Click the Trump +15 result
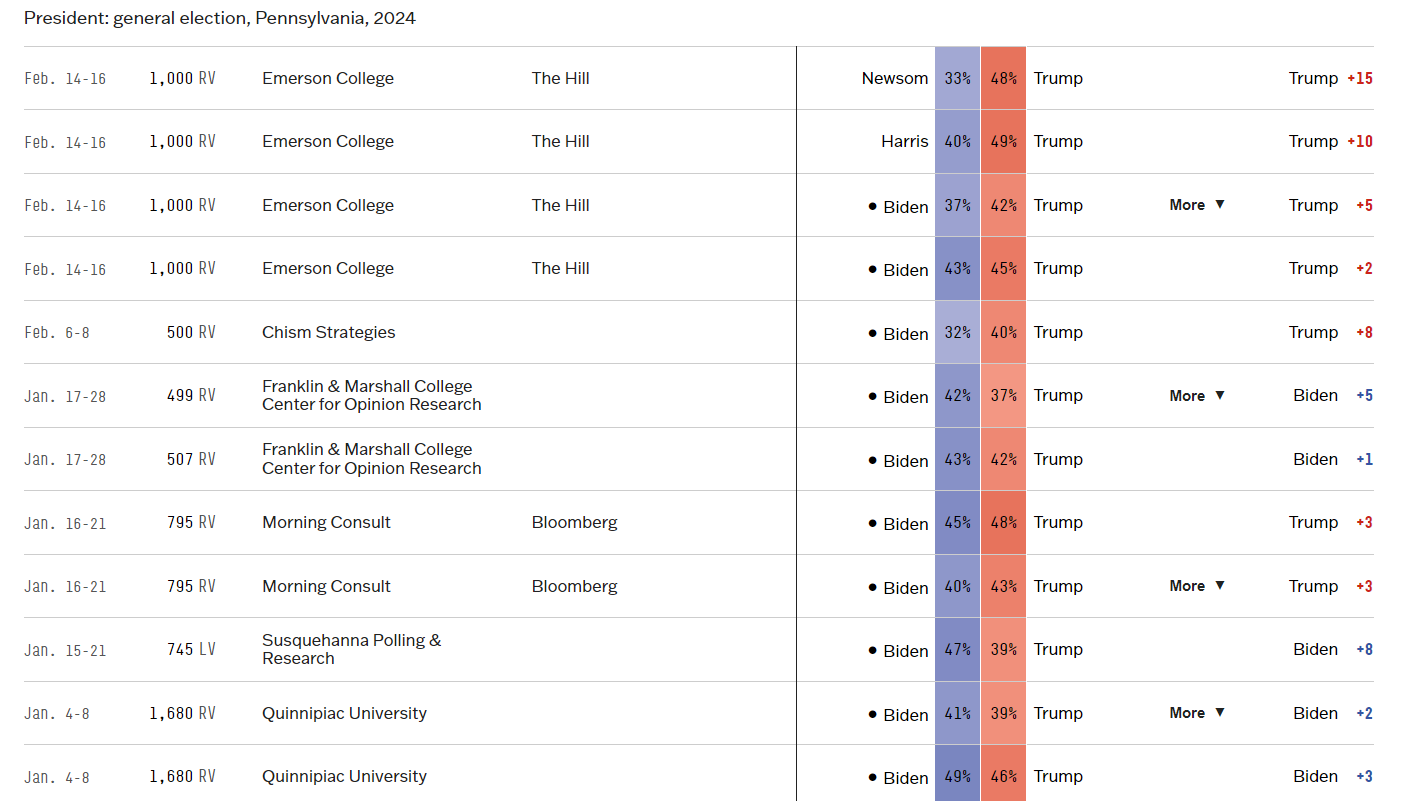The height and width of the screenshot is (801, 1417). (x=1330, y=78)
